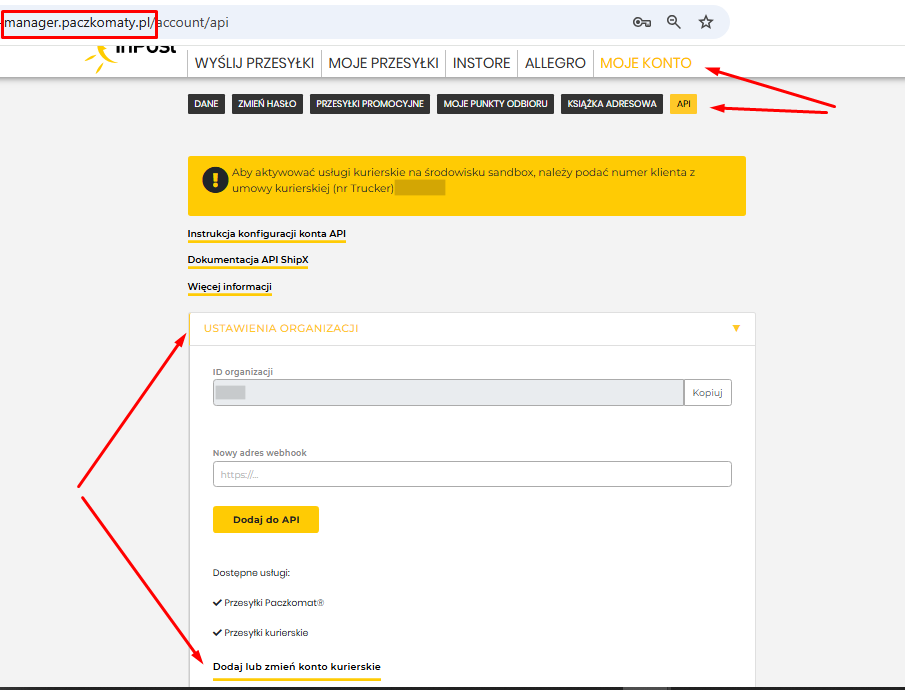Select the API tab
This screenshot has width=905, height=690.
[683, 104]
